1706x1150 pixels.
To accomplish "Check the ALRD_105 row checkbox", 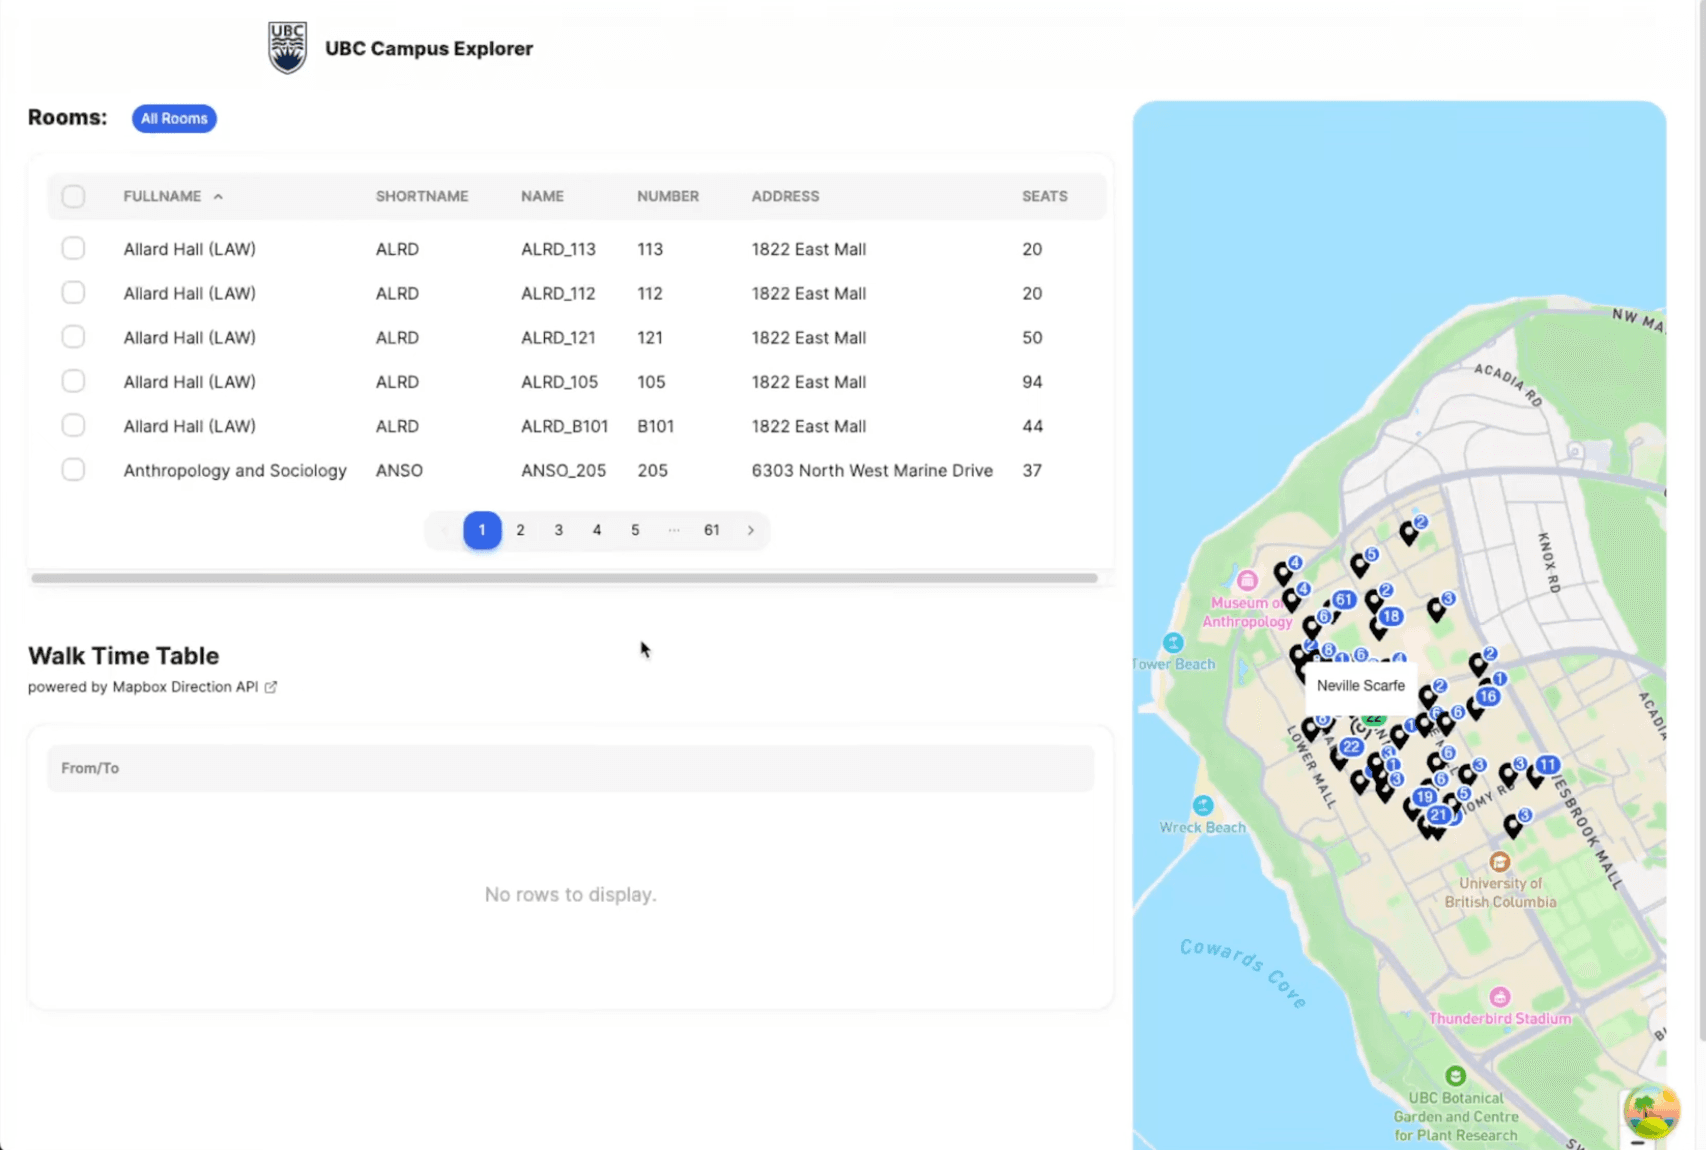I will coord(73,381).
